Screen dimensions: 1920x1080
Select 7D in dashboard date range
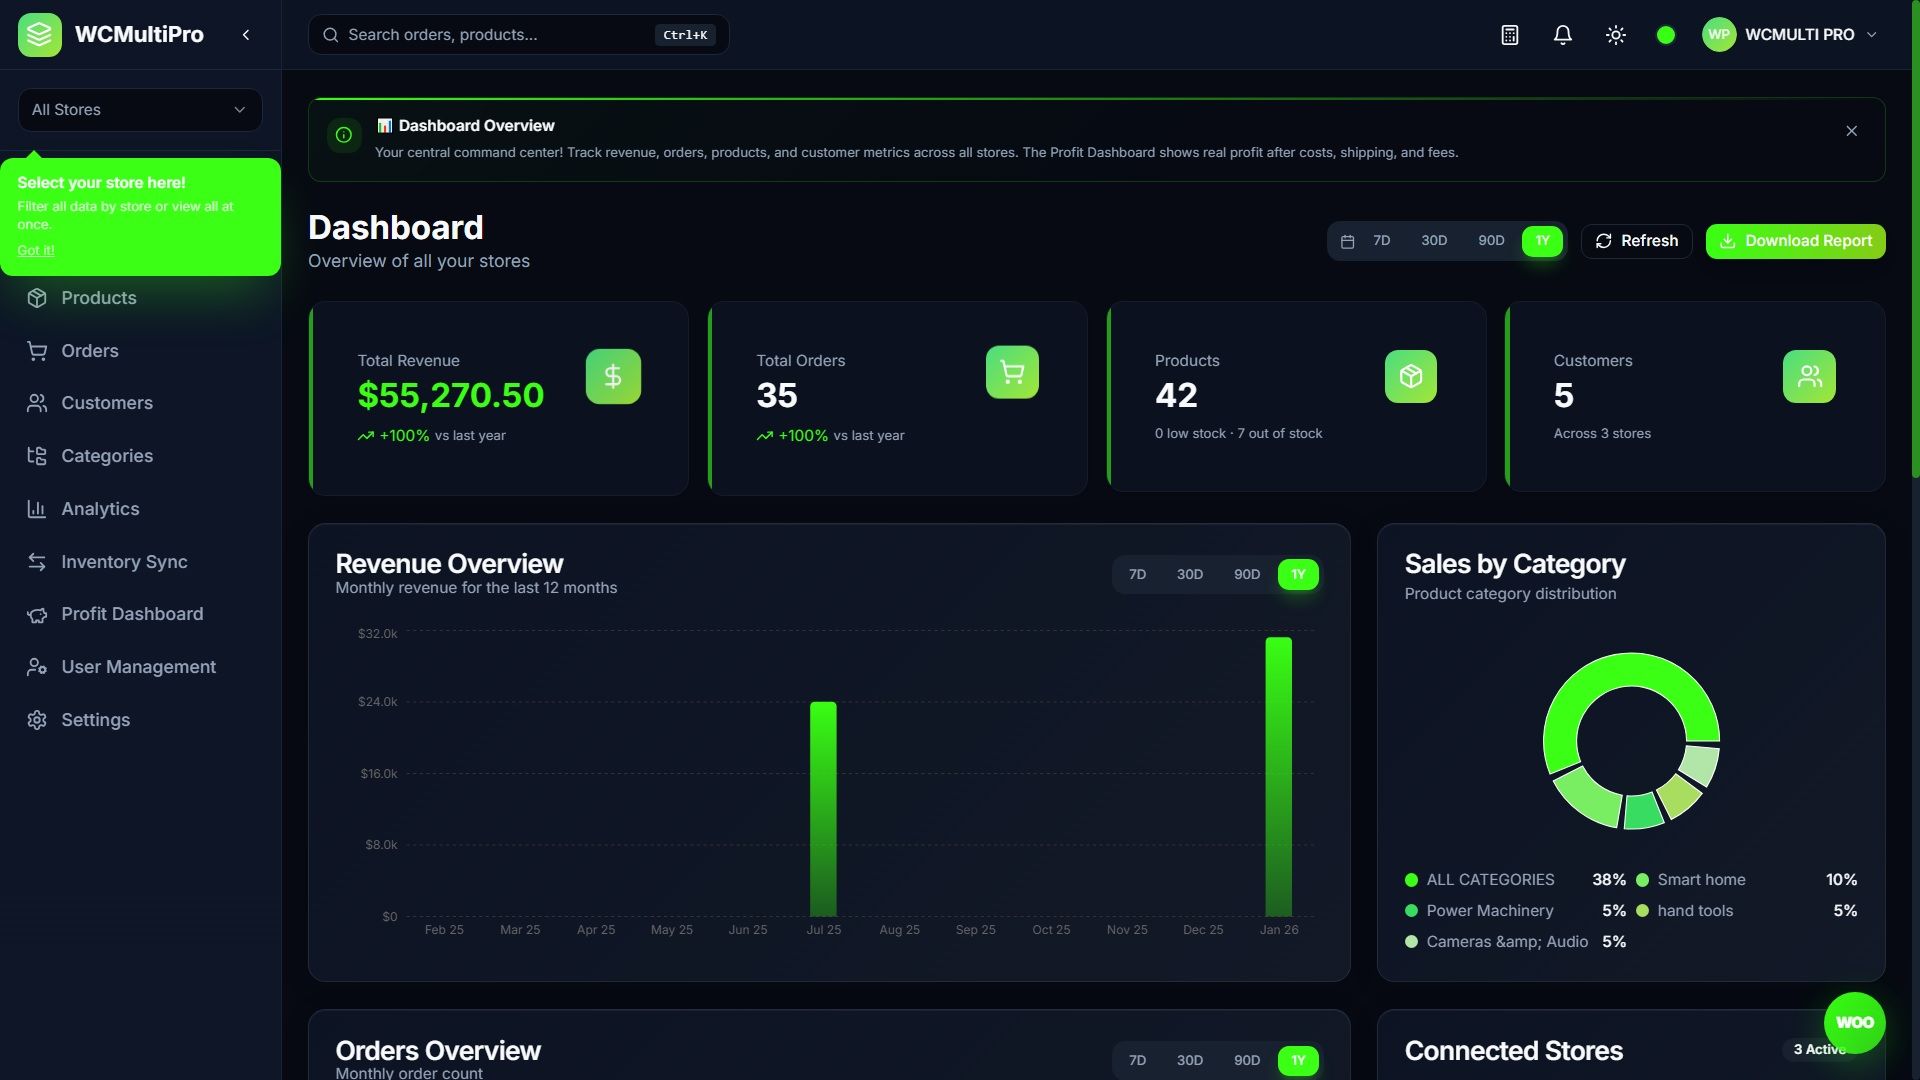[1381, 241]
